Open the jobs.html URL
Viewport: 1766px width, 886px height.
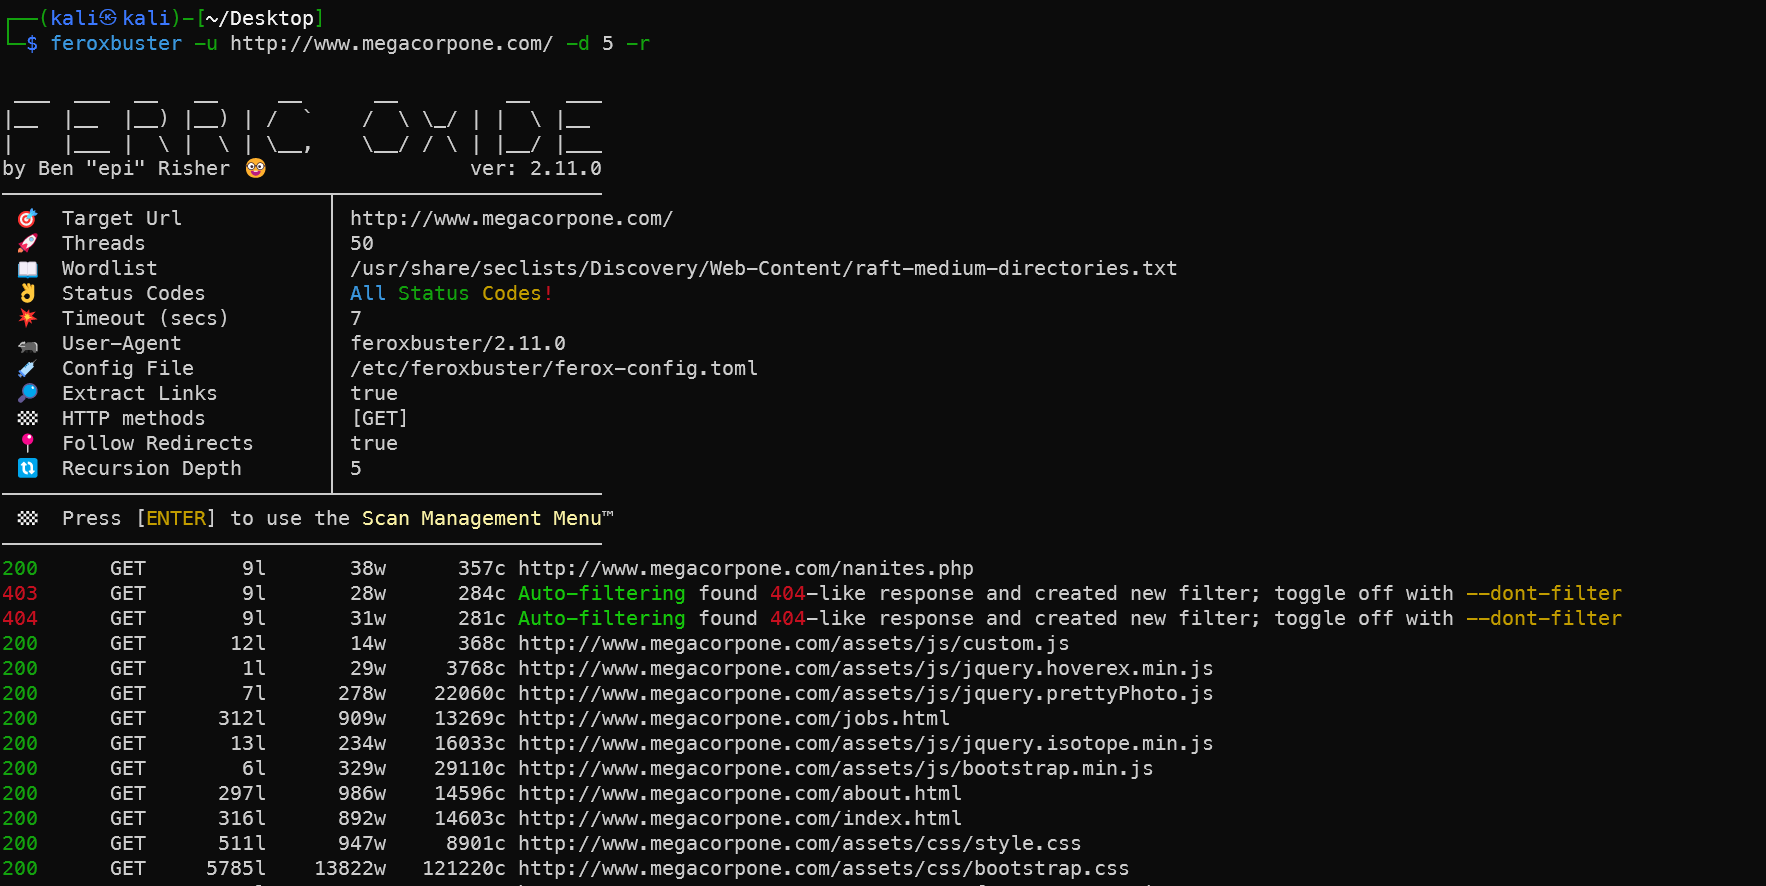[x=734, y=718]
